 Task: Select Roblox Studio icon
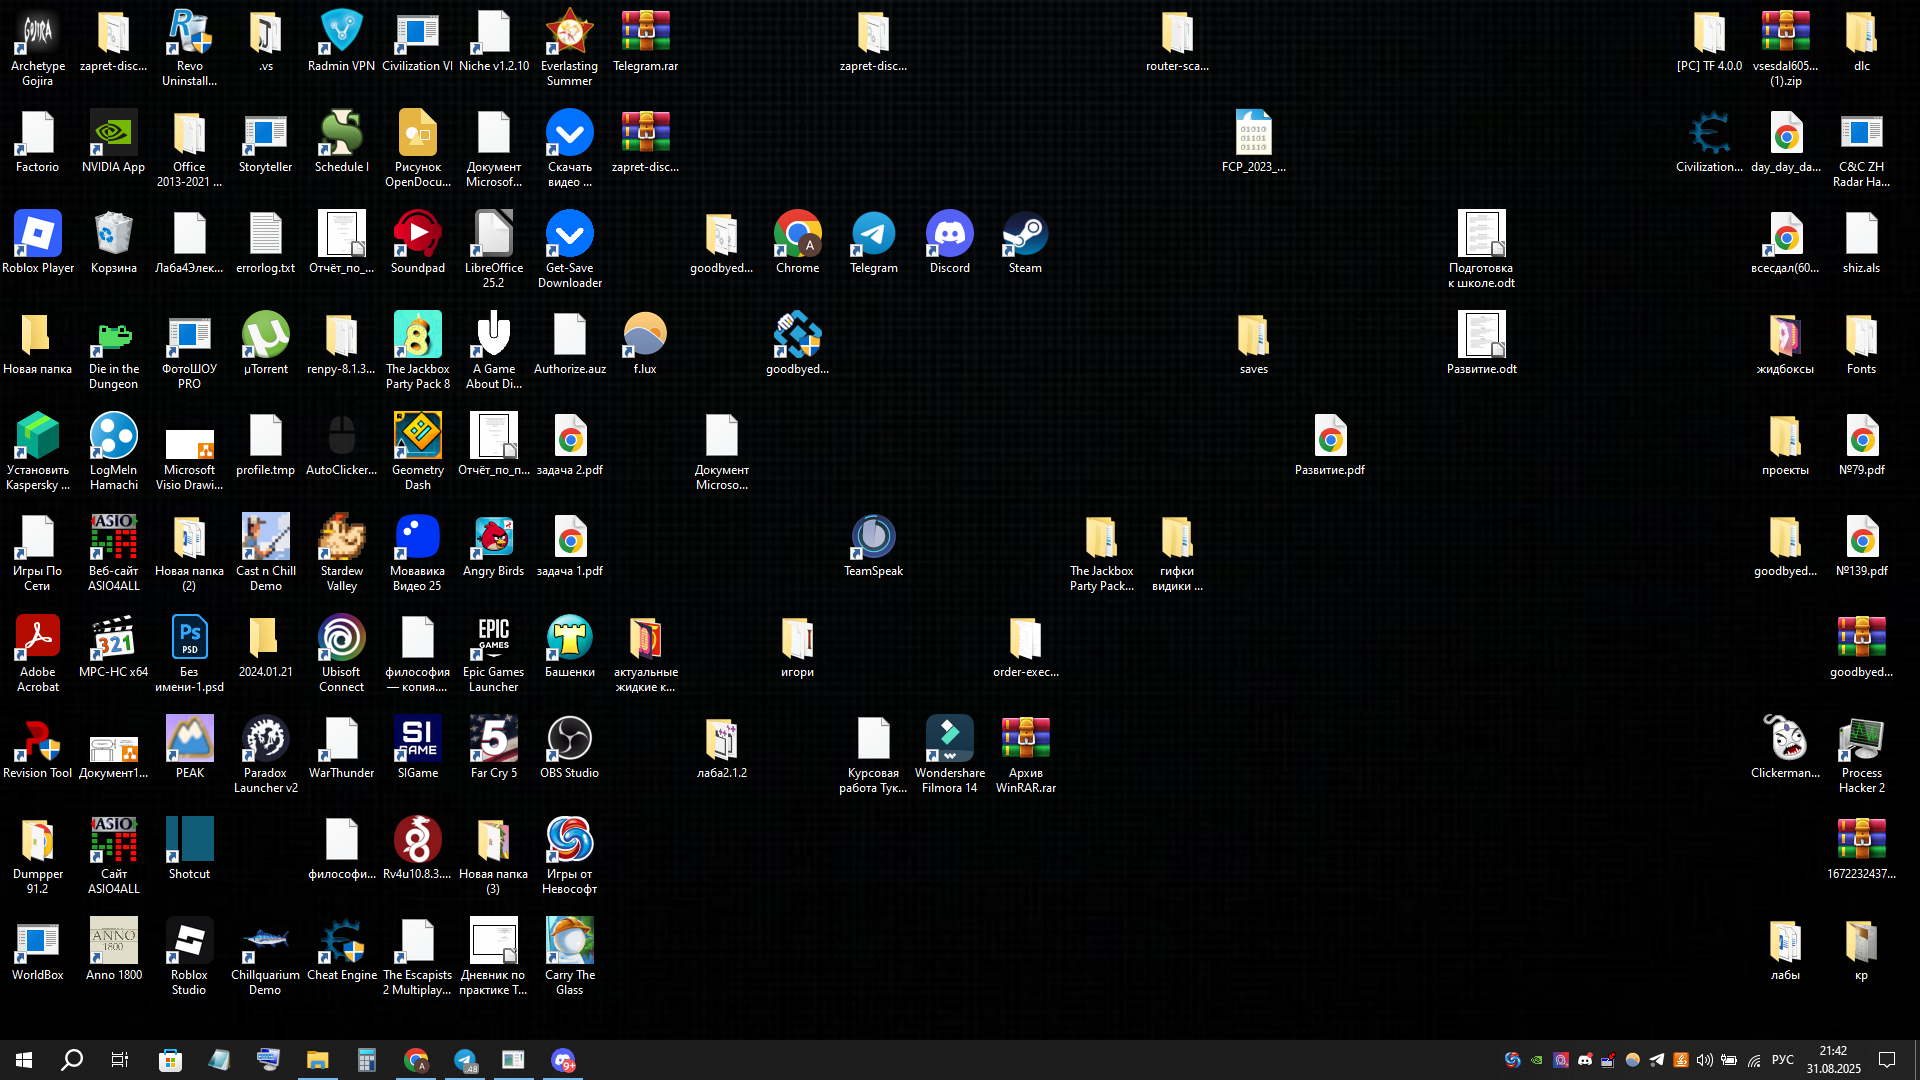point(190,957)
